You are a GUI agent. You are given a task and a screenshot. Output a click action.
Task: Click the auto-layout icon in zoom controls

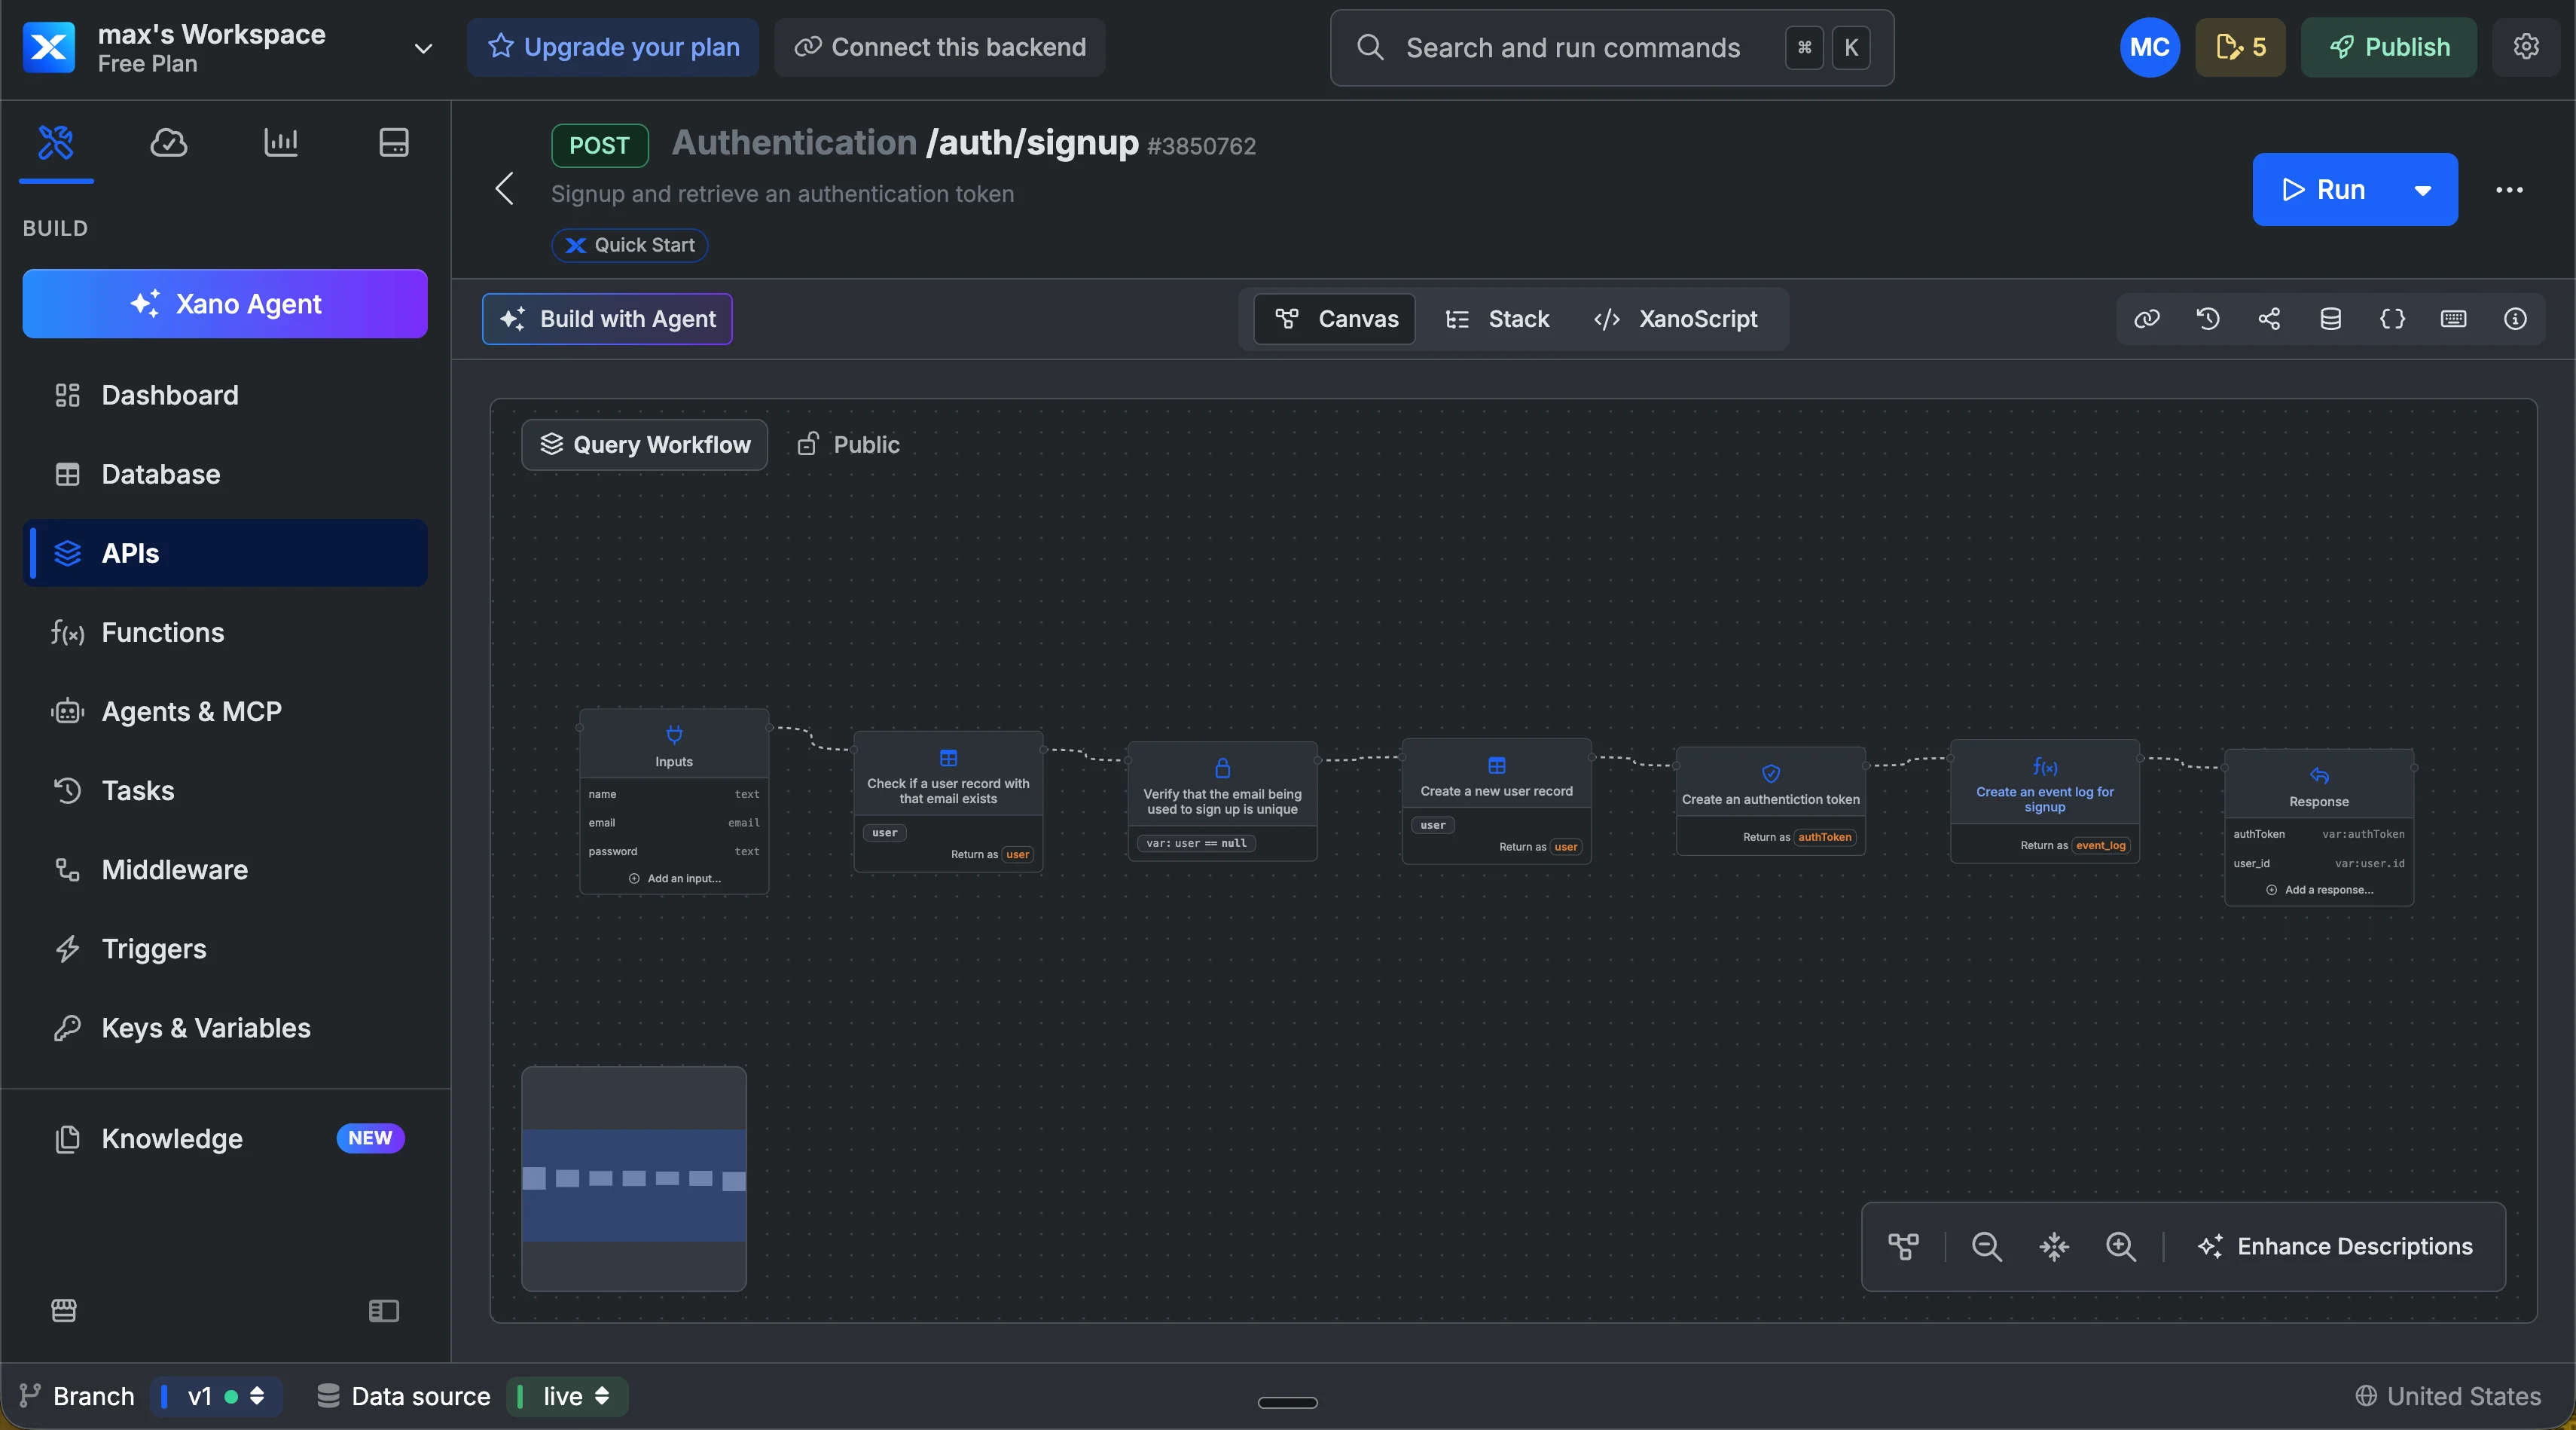pos(1903,1246)
